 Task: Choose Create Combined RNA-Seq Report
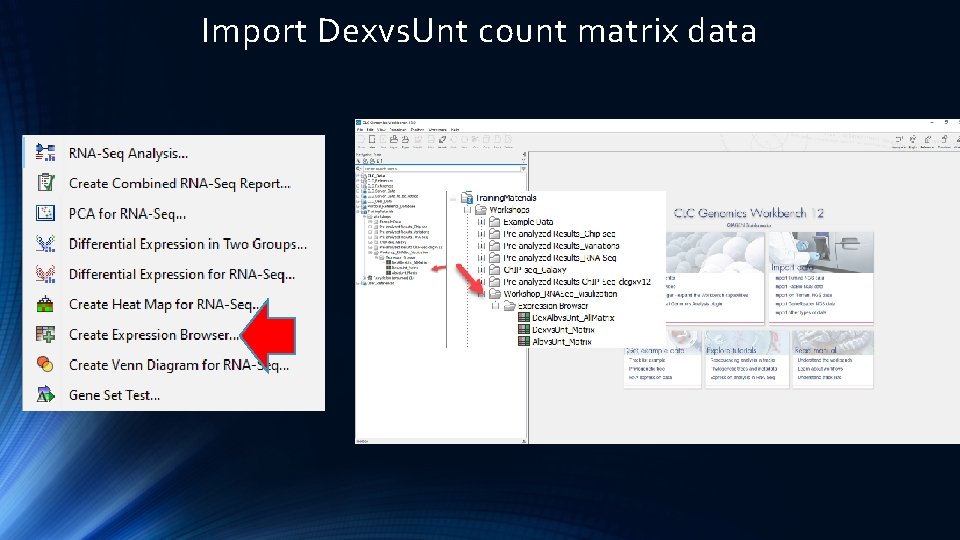click(179, 183)
